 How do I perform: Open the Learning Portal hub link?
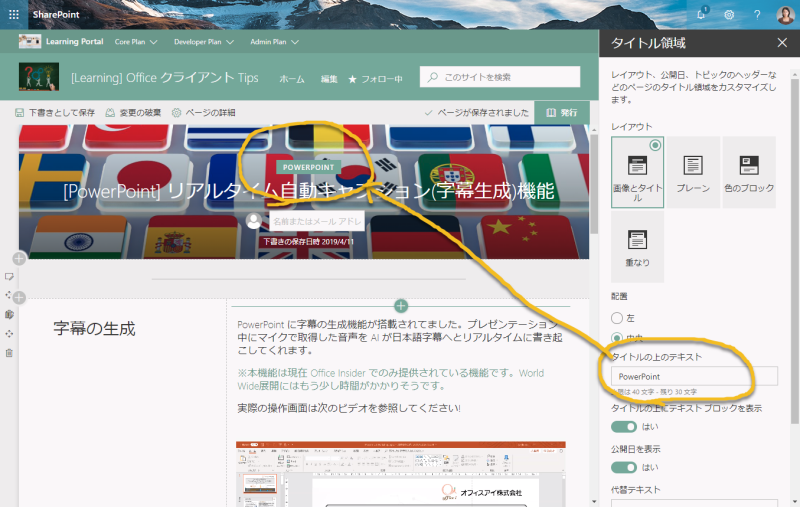pyautogui.click(x=74, y=42)
